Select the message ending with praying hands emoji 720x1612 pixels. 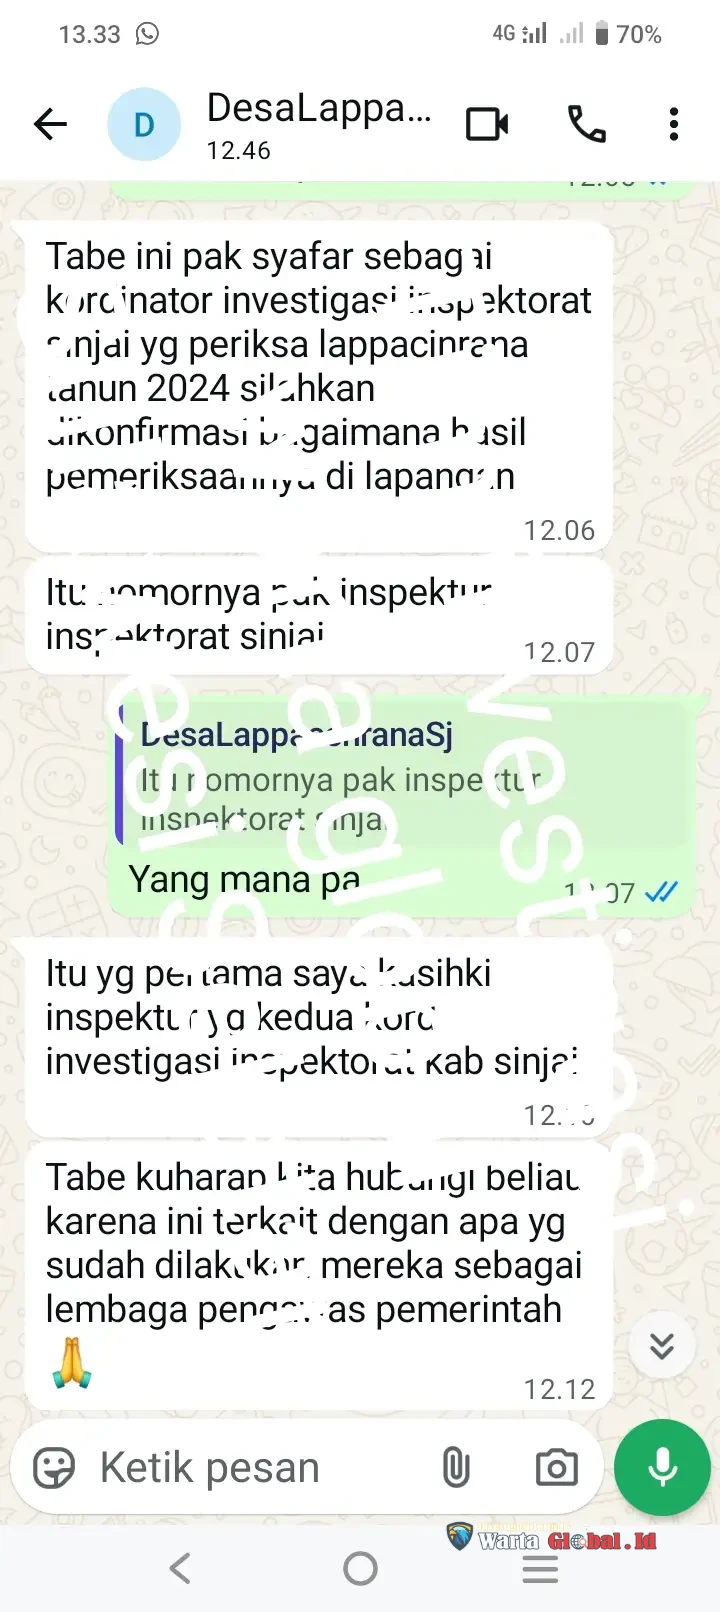tap(319, 1275)
